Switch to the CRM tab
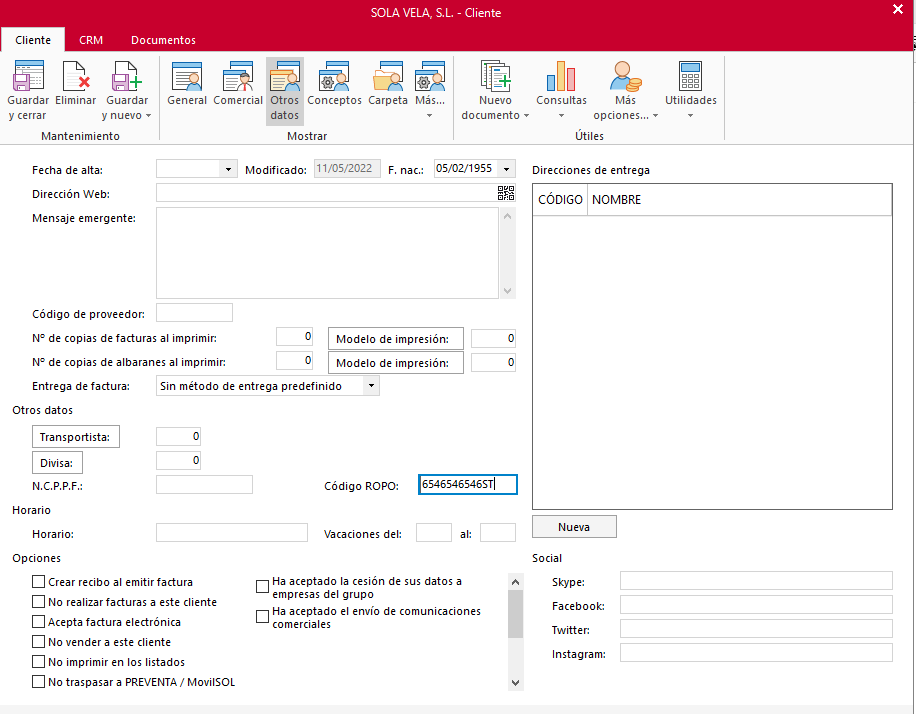 click(91, 40)
